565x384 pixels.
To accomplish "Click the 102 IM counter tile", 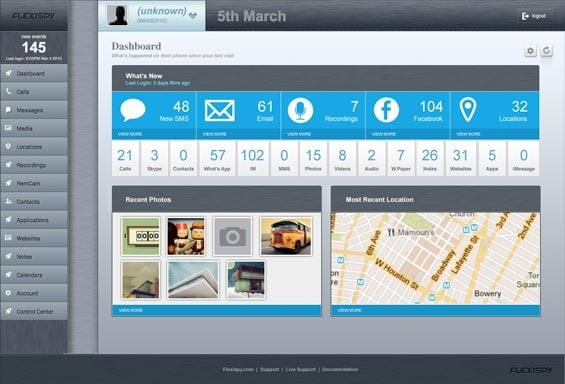I will coord(253,158).
